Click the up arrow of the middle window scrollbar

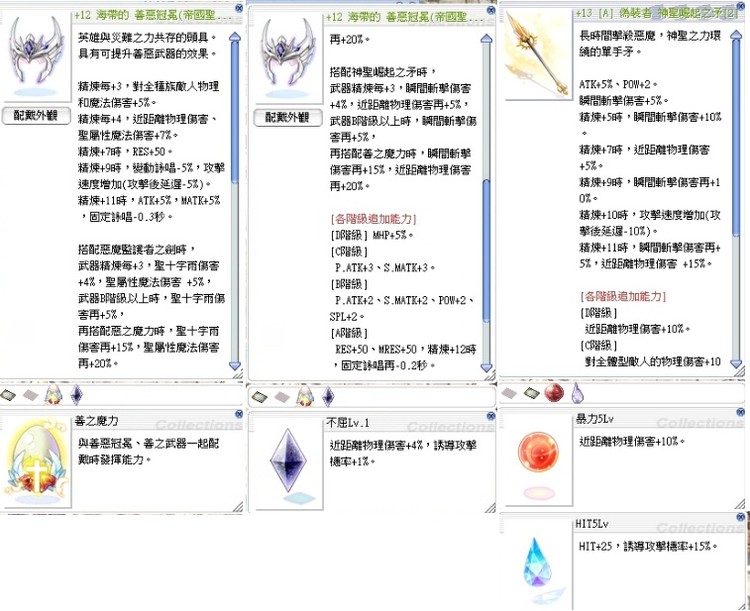(x=486, y=39)
